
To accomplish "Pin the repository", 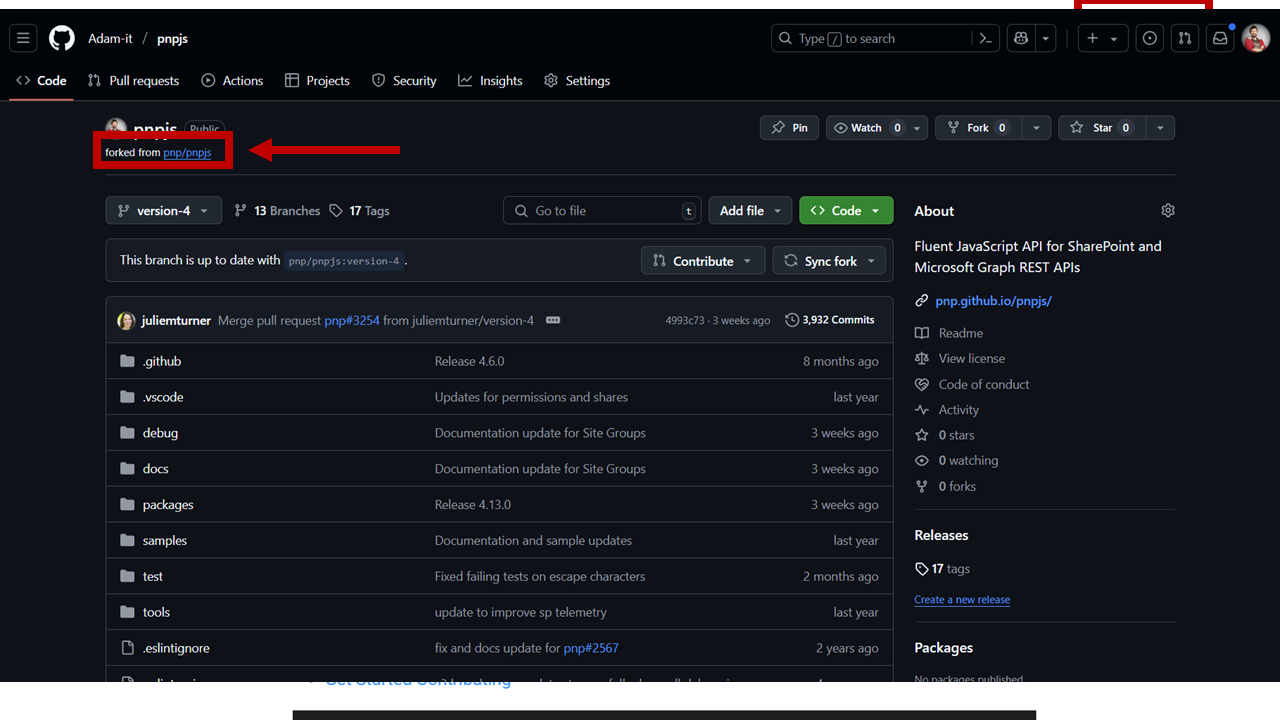I will click(790, 128).
